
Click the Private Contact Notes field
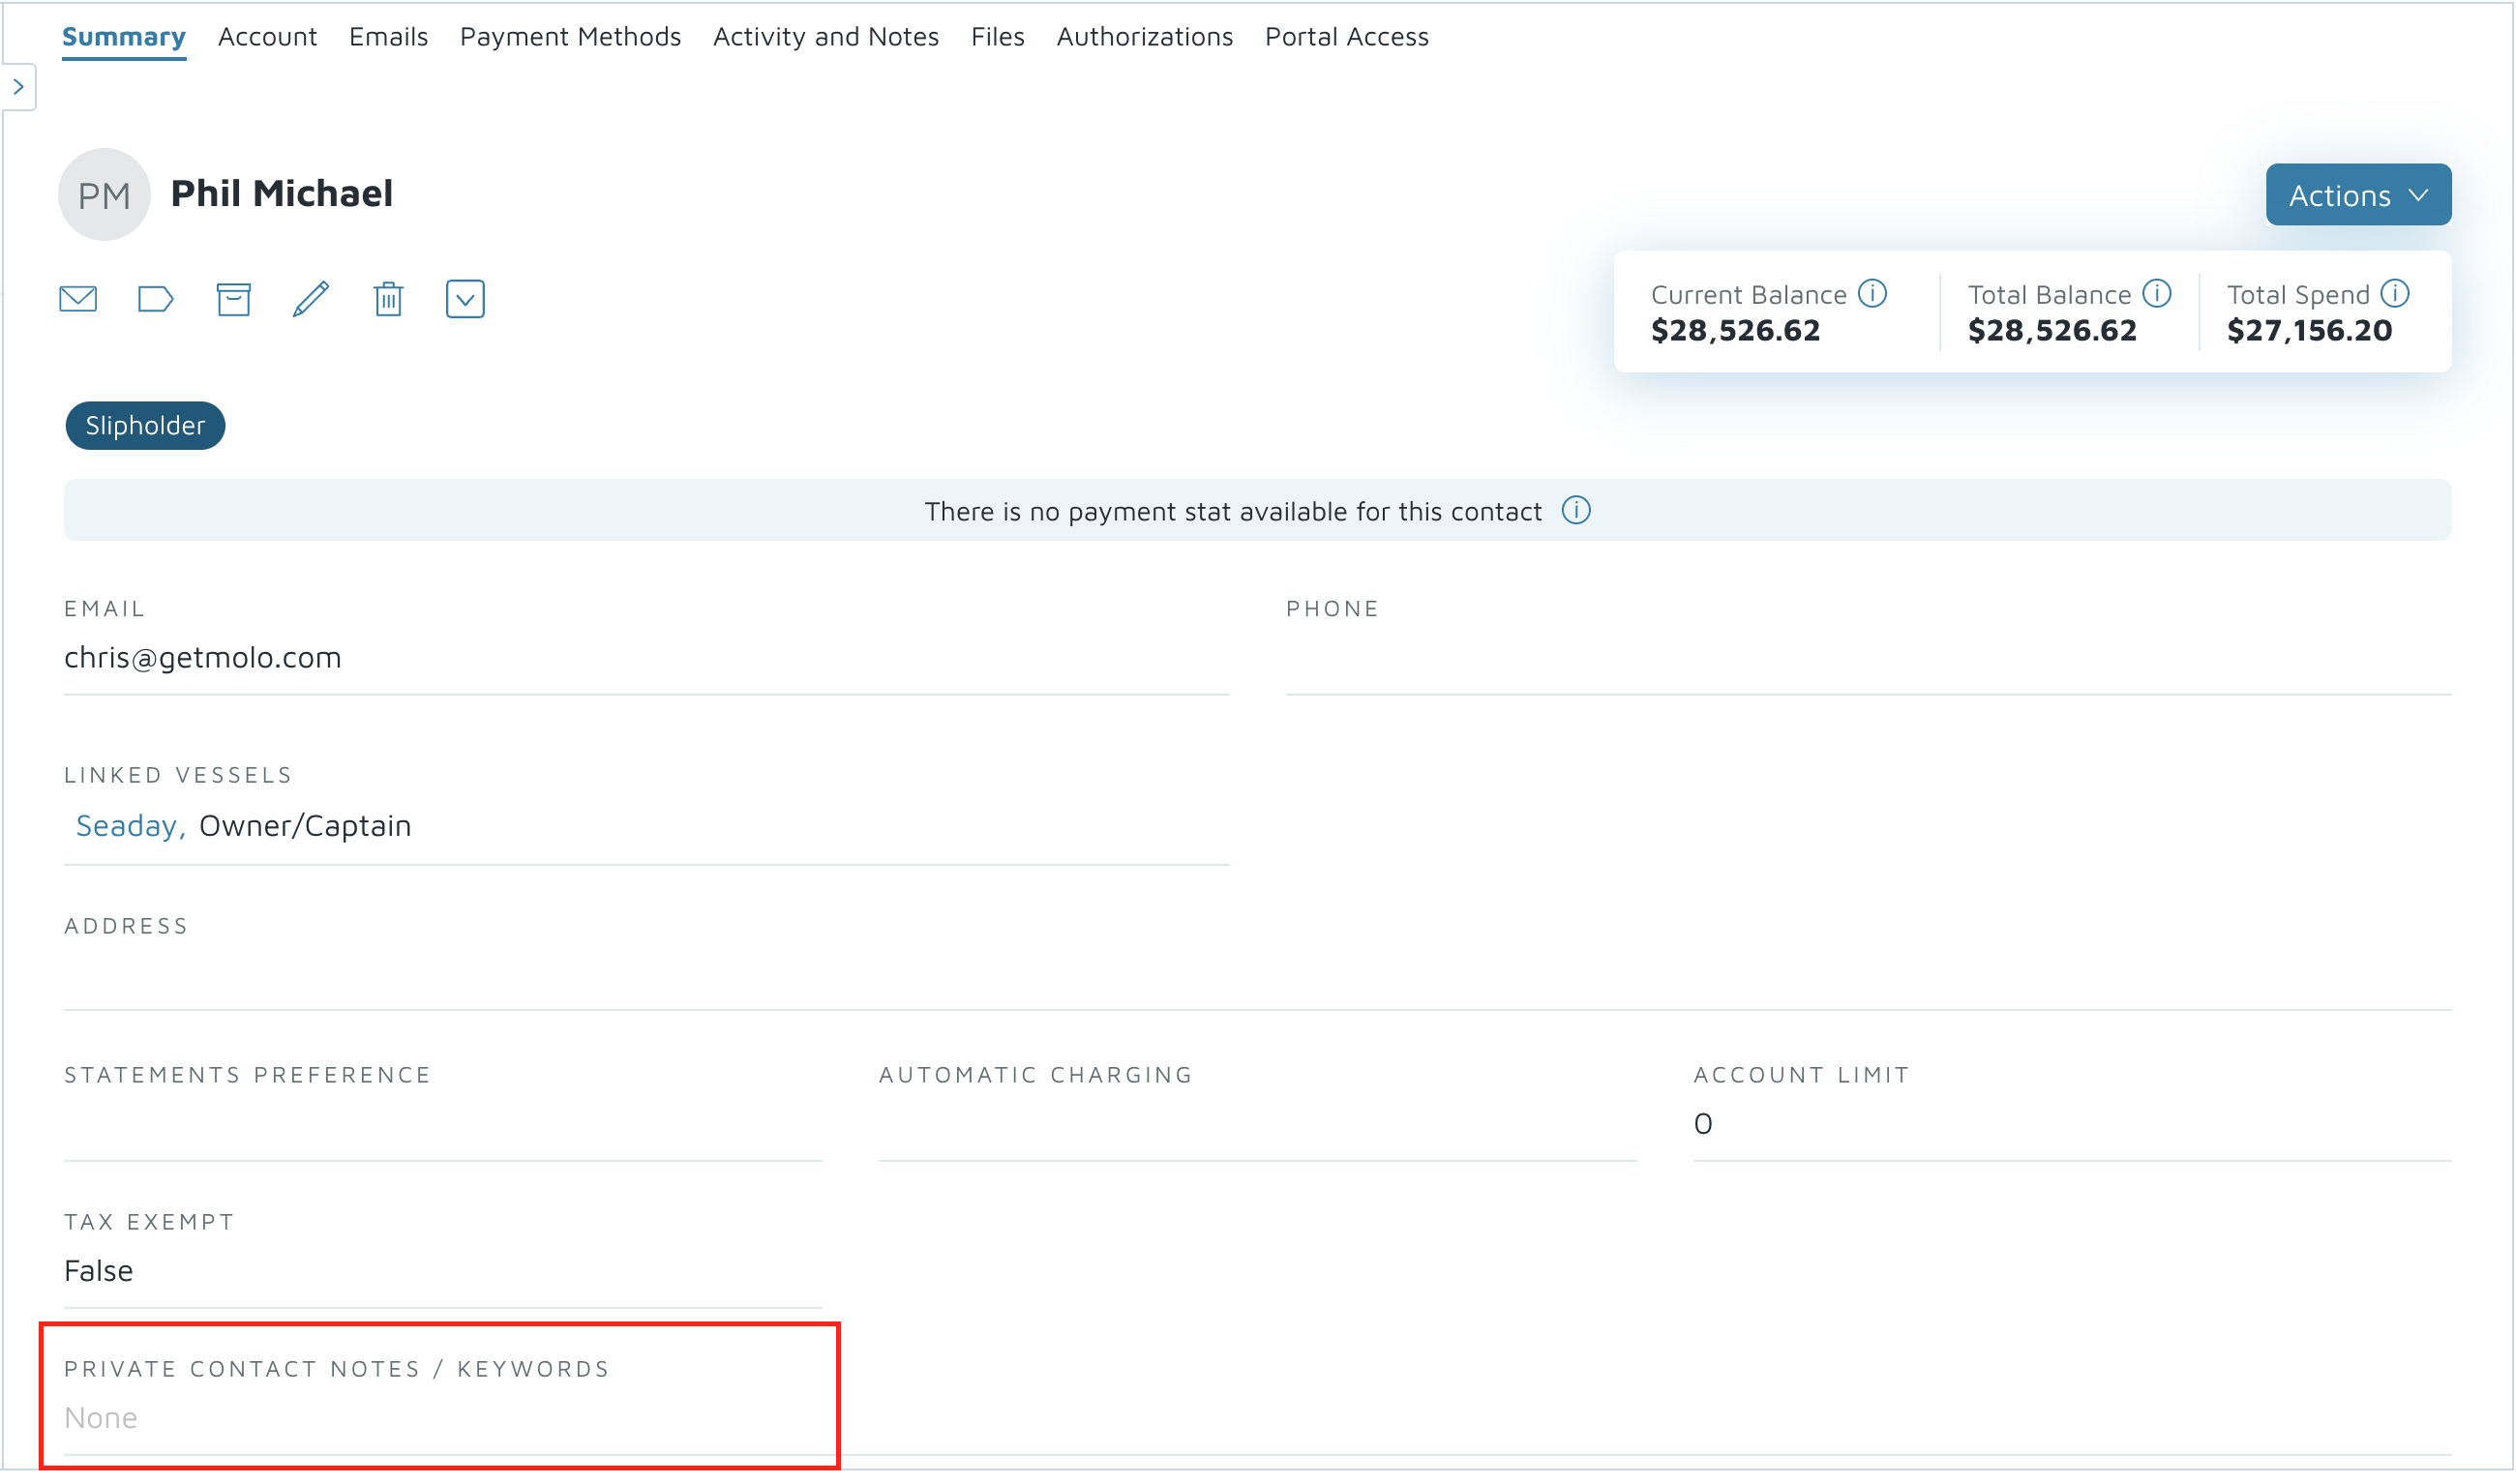coord(440,1418)
